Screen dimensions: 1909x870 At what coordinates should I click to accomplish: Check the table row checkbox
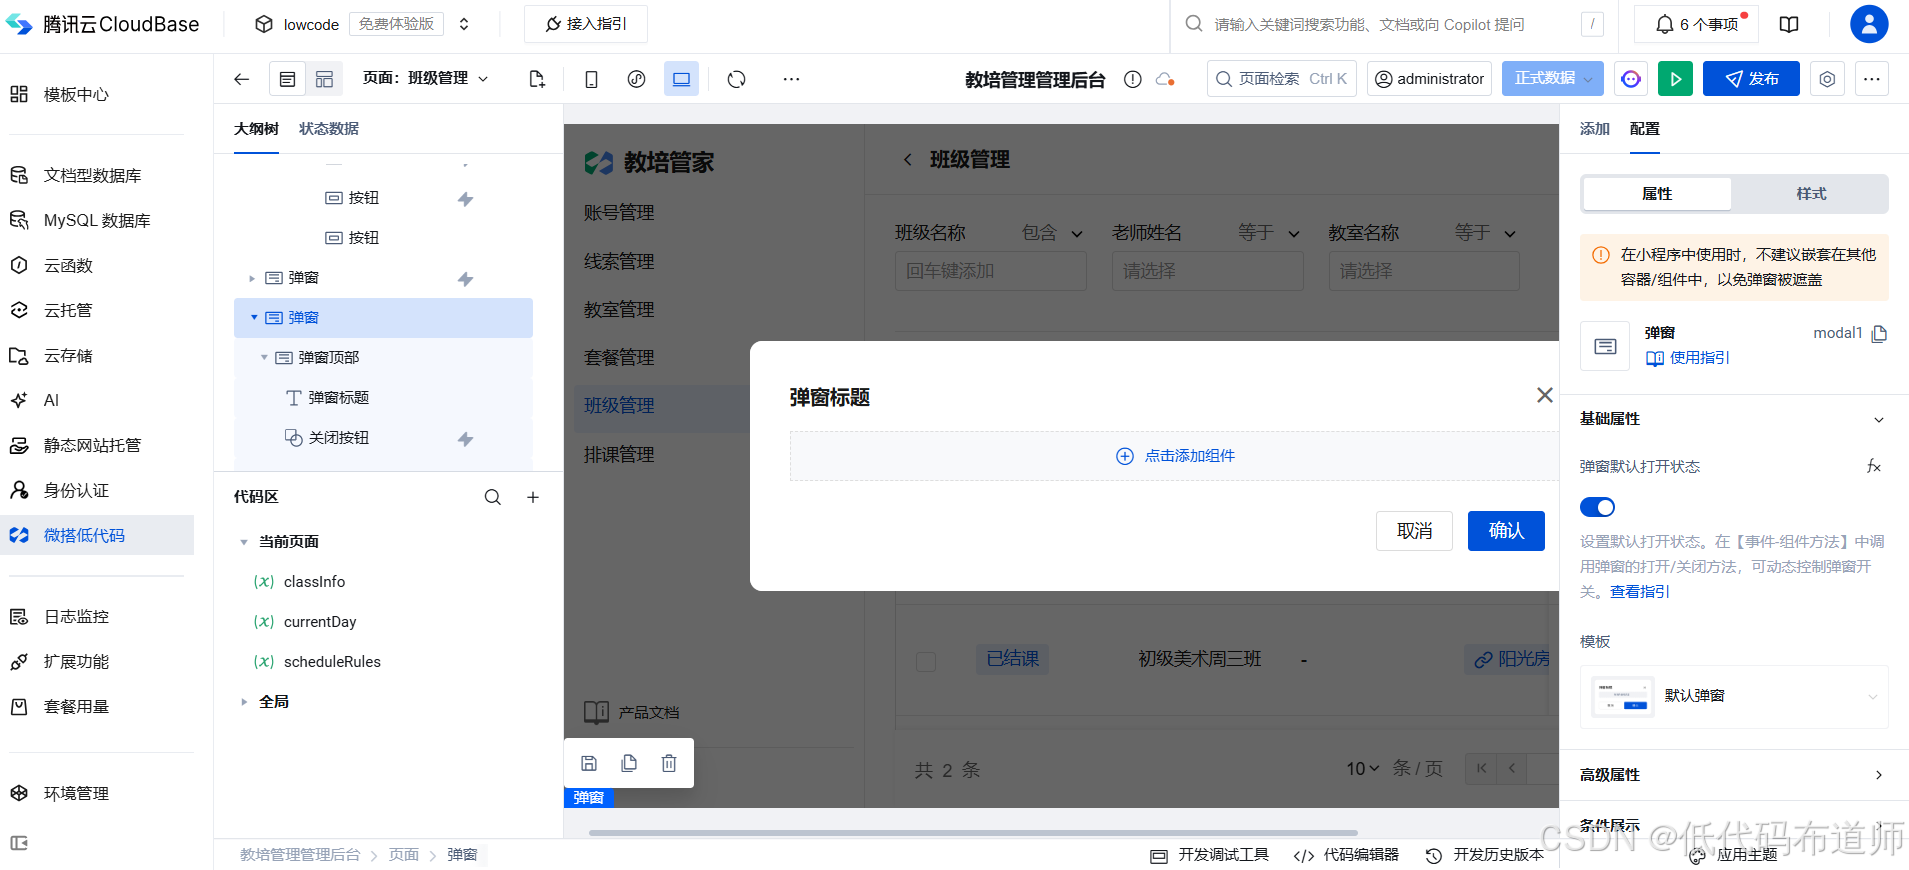coord(926,661)
